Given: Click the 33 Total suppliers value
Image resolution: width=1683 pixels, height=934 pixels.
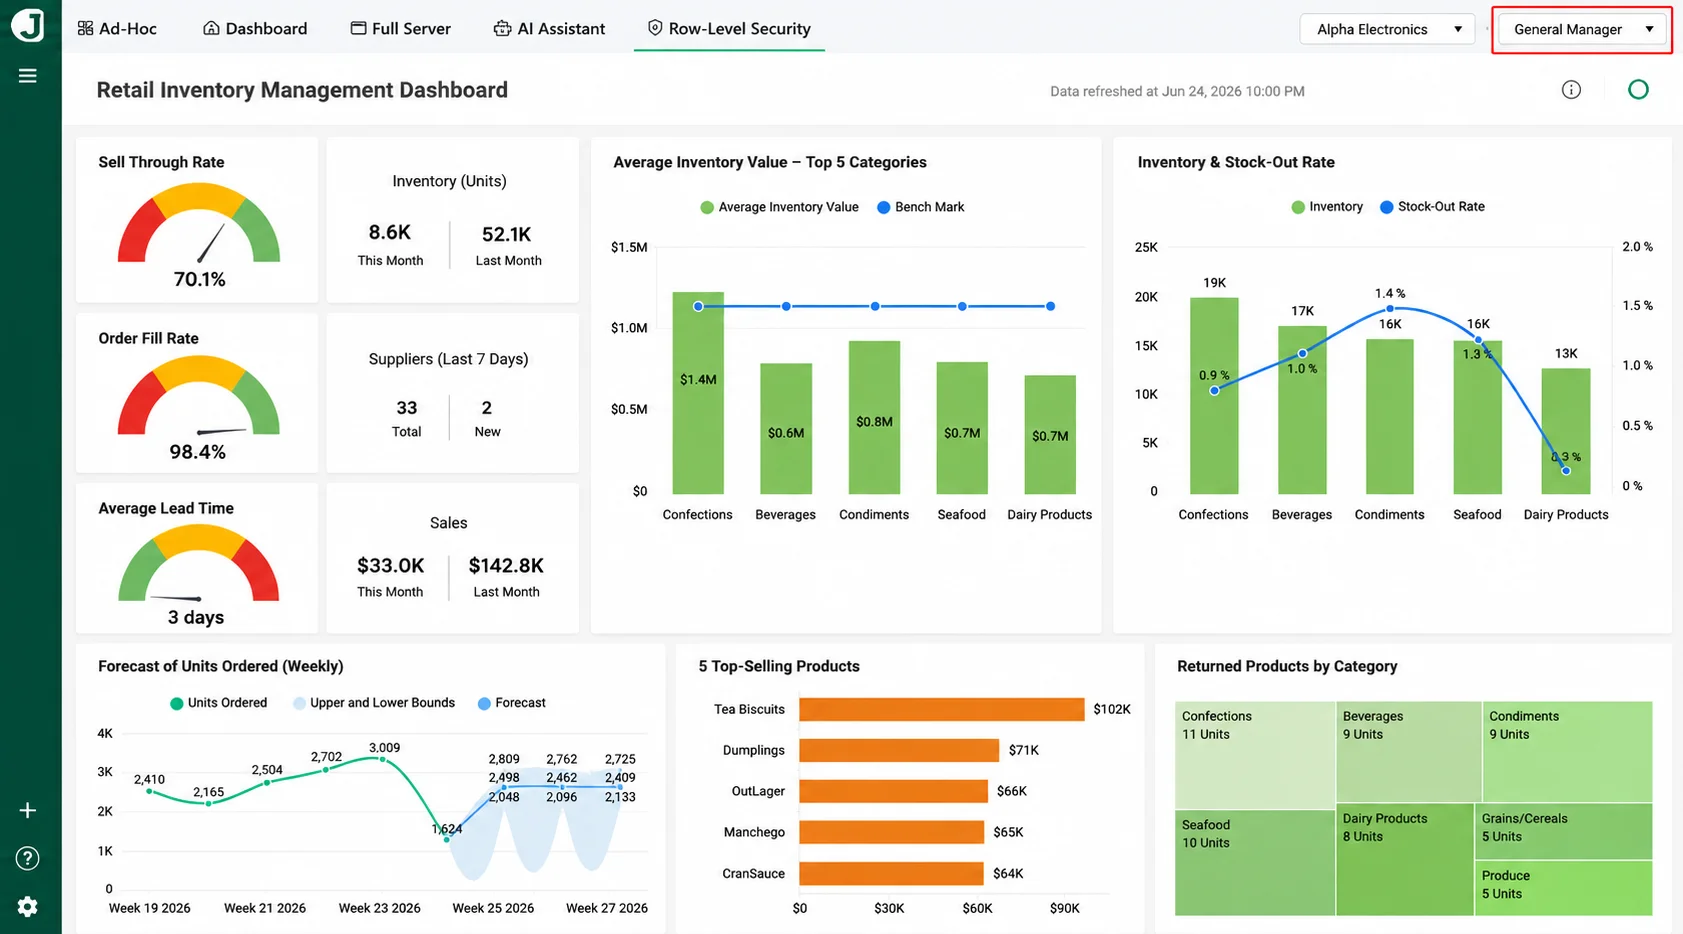Looking at the screenshot, I should [407, 408].
